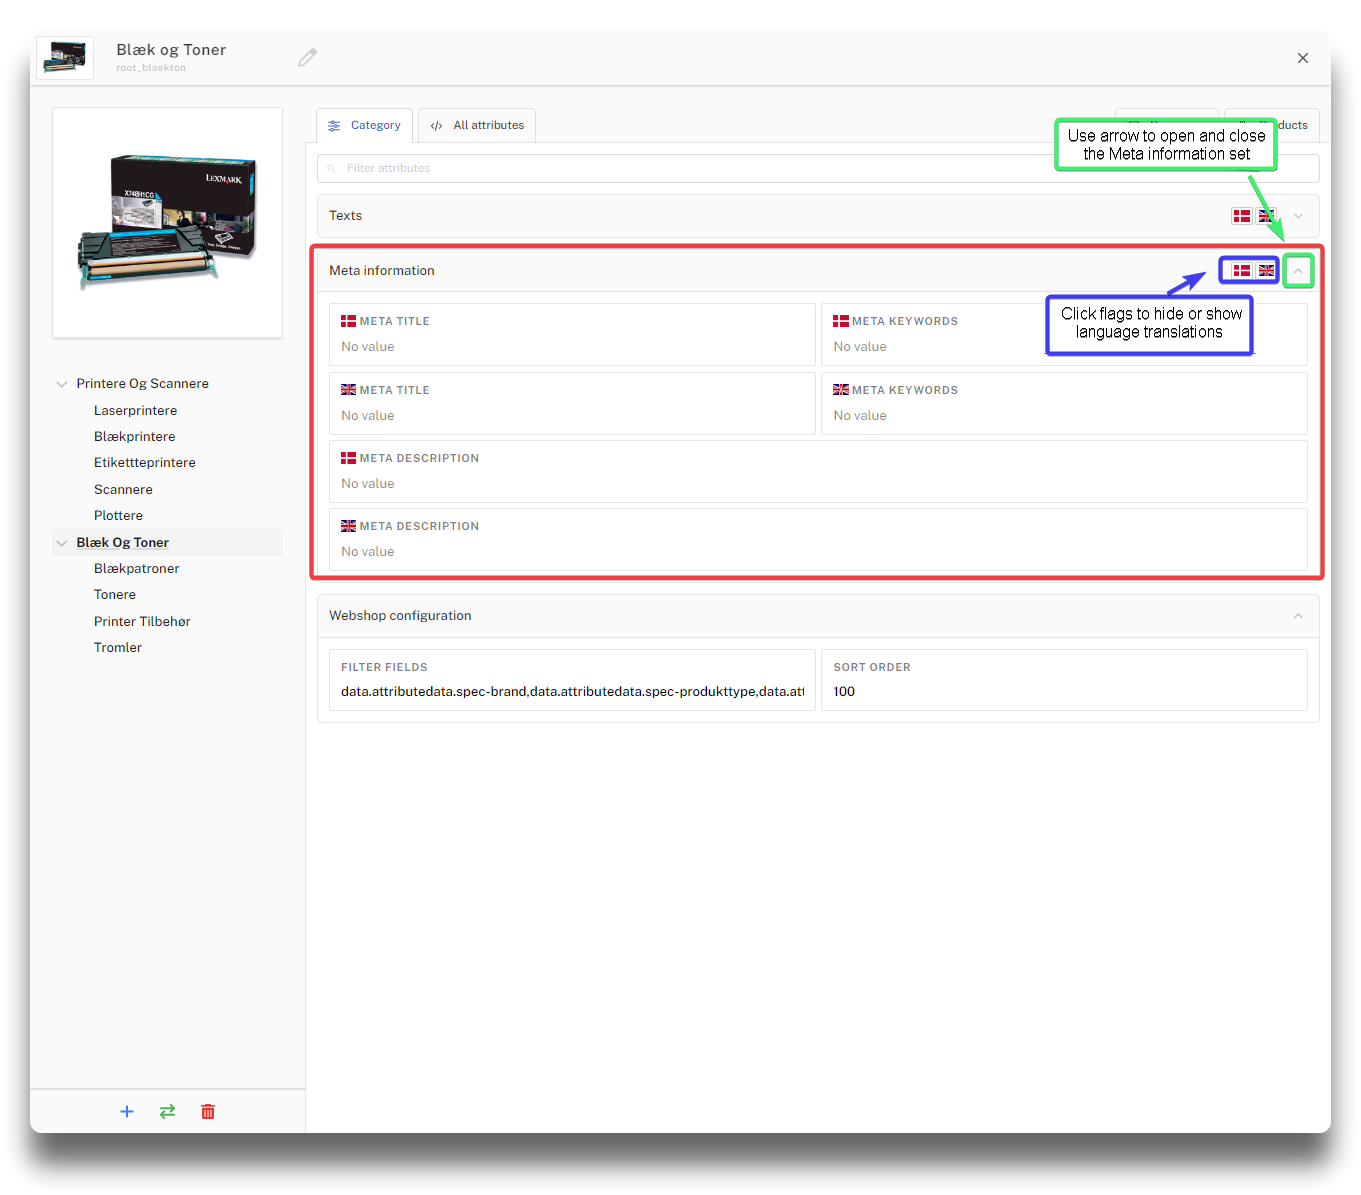Collapse the Webshop configuration section
1361x1195 pixels.
click(x=1298, y=616)
